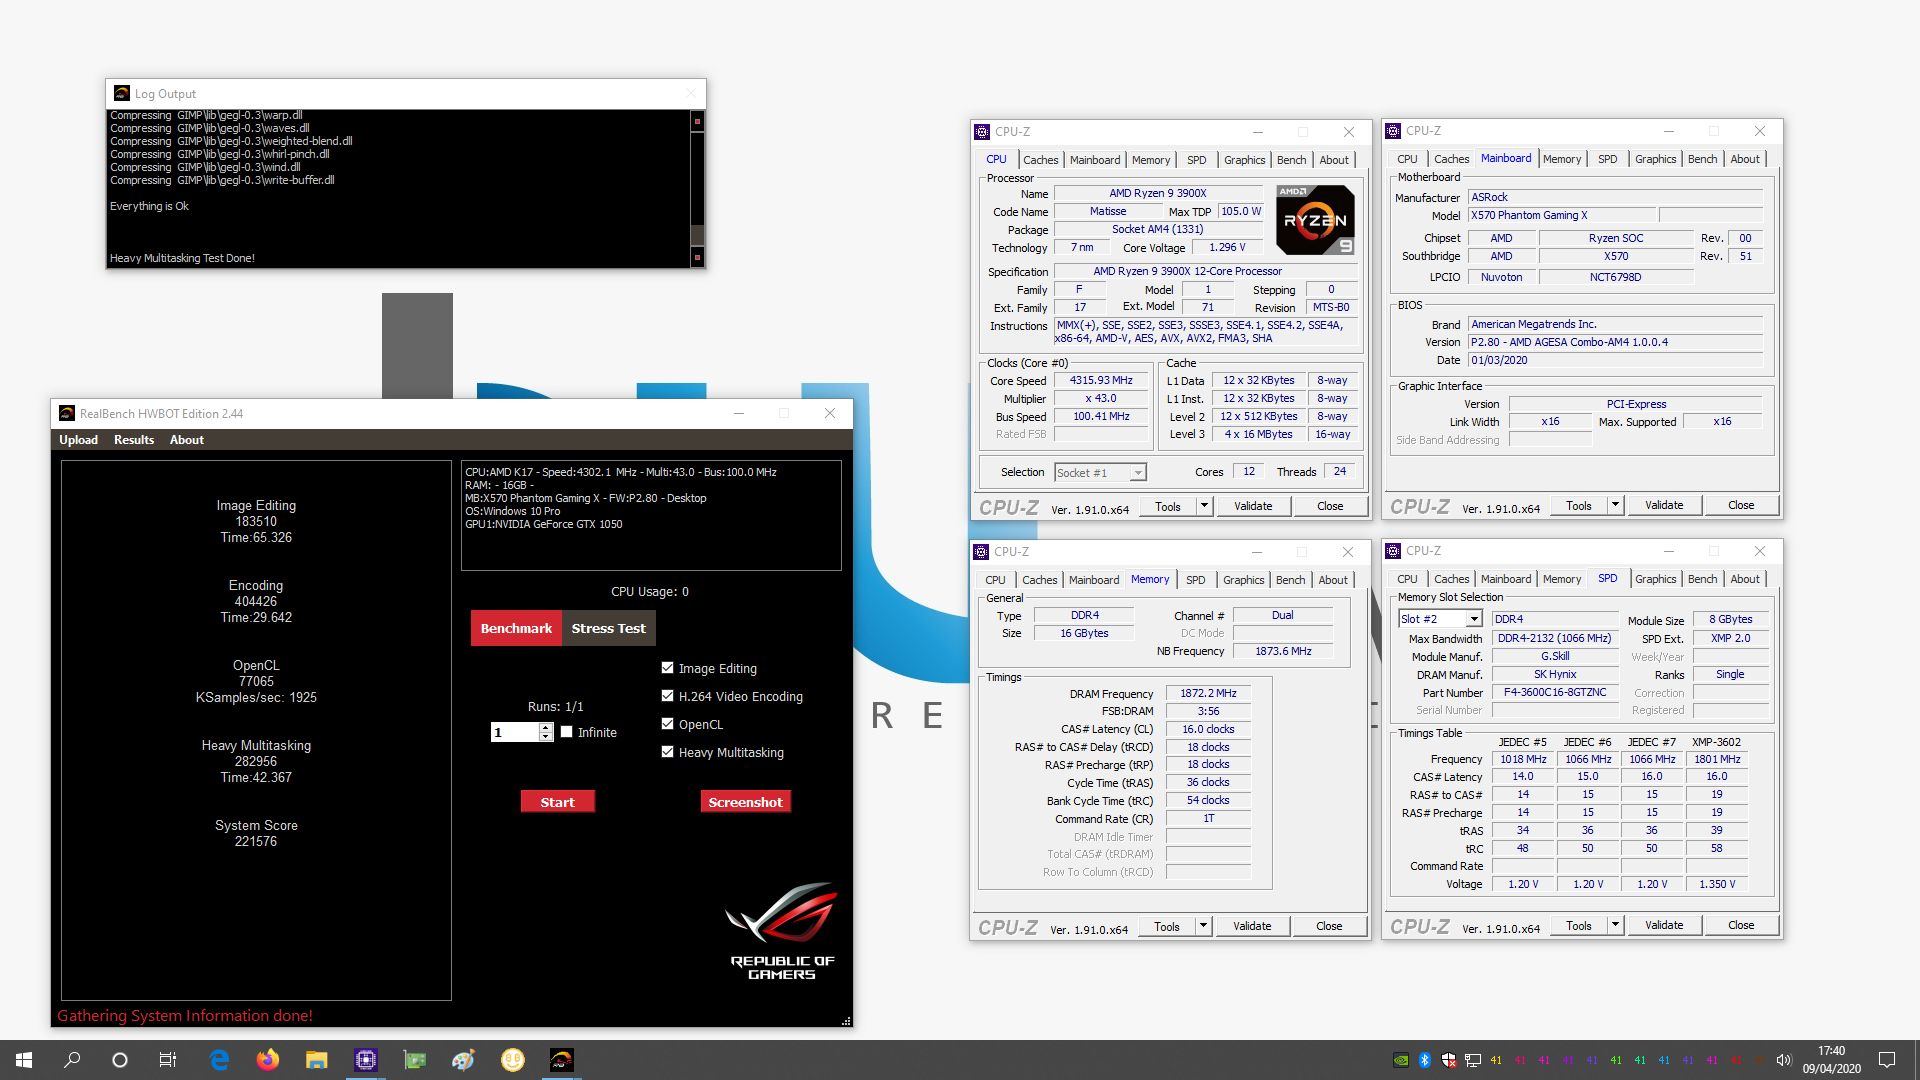Click Log Output window title icon
1920x1080 pixels.
click(x=122, y=93)
